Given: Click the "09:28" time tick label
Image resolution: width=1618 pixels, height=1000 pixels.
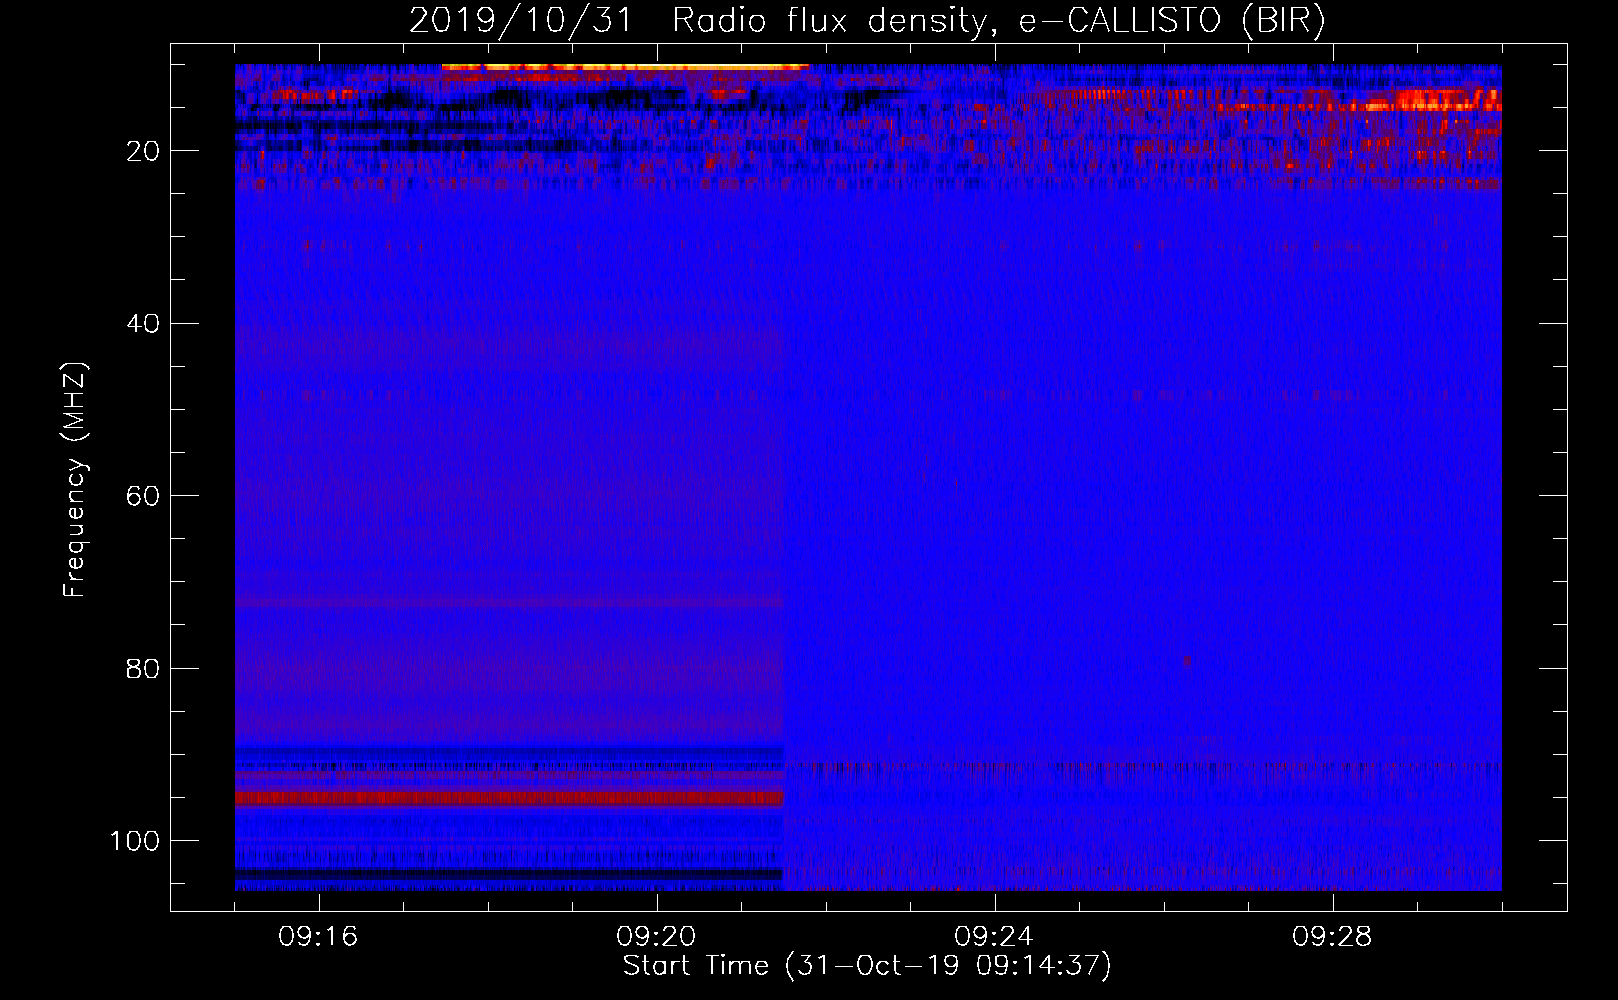Looking at the screenshot, I should (x=1332, y=937).
